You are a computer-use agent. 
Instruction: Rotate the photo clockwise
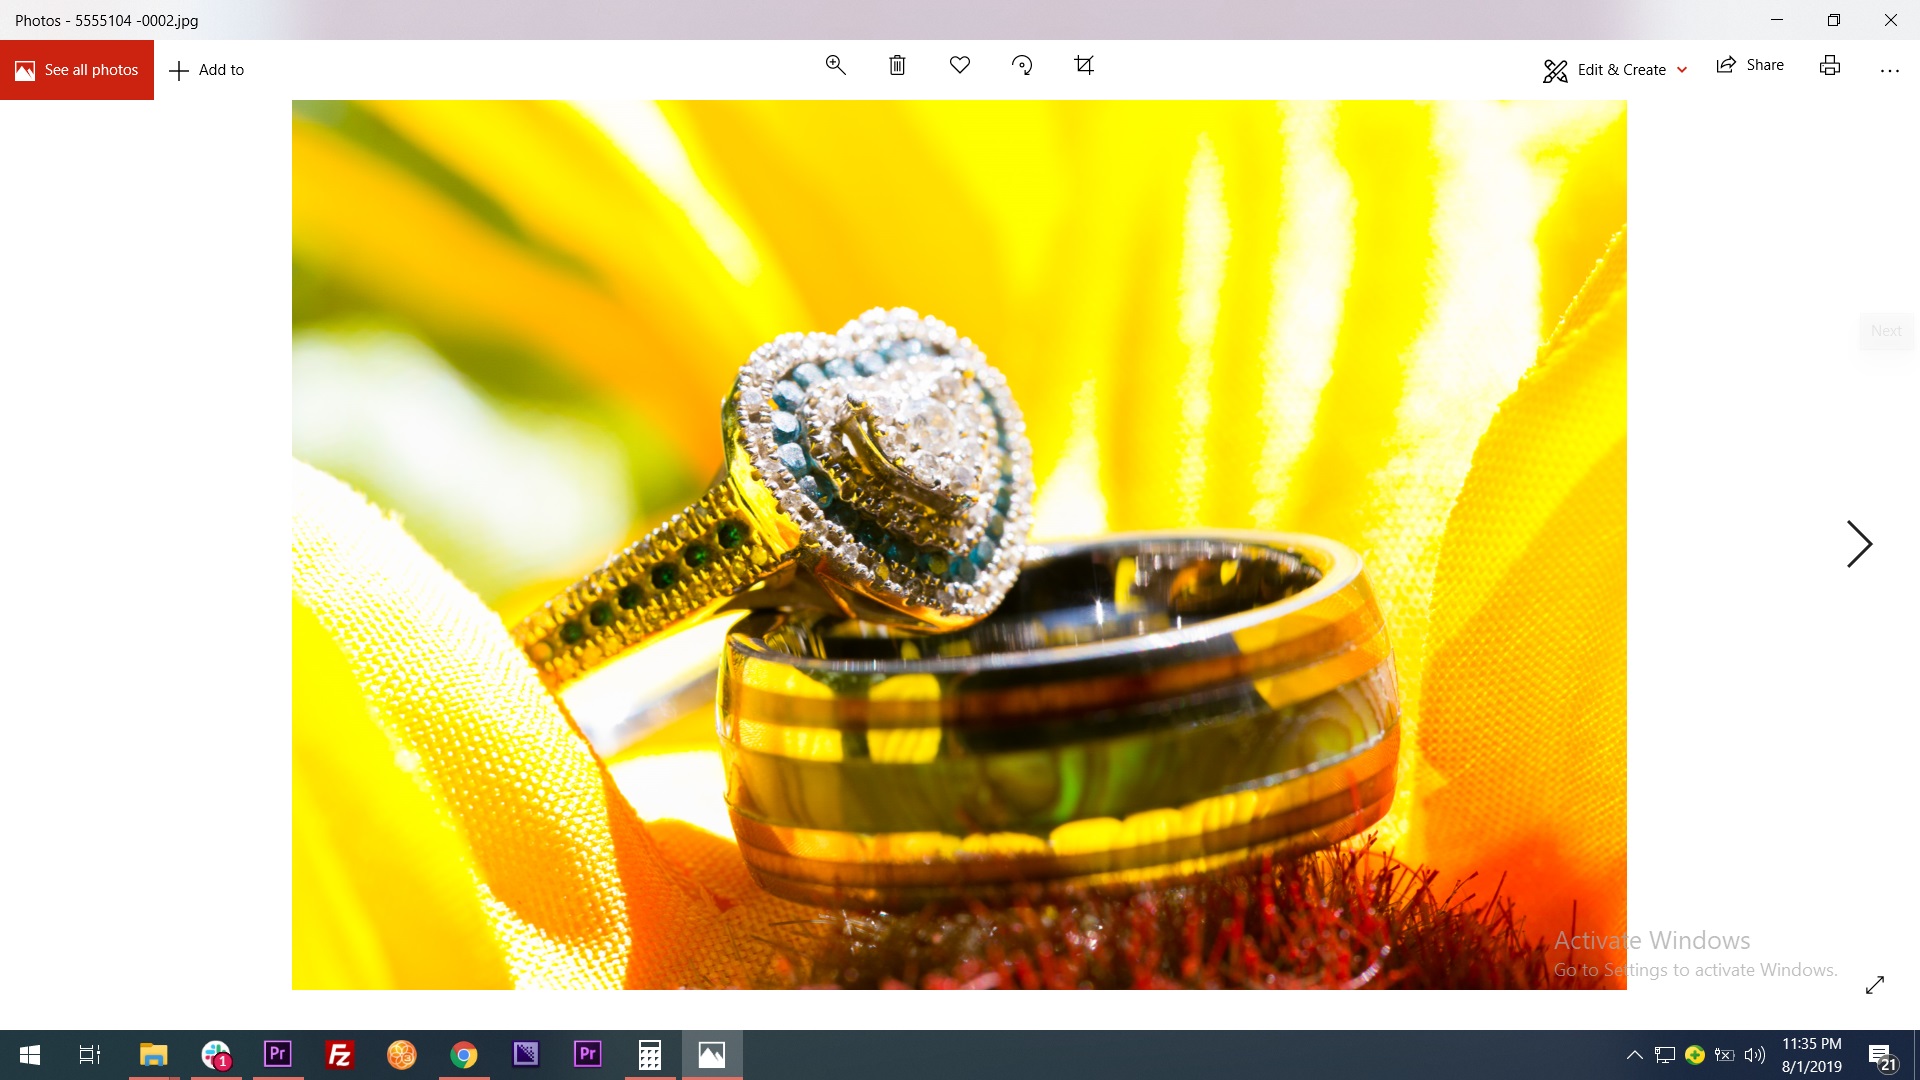(1021, 65)
